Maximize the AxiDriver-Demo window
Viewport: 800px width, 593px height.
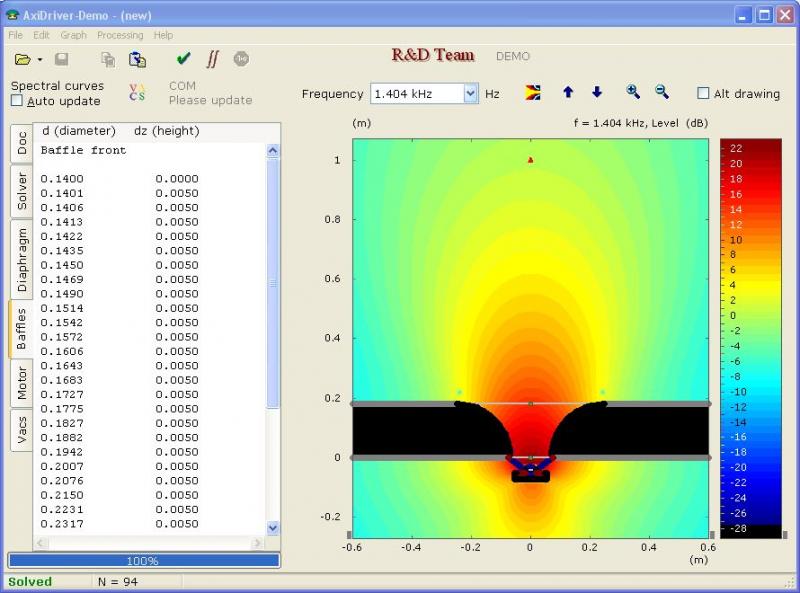[764, 15]
